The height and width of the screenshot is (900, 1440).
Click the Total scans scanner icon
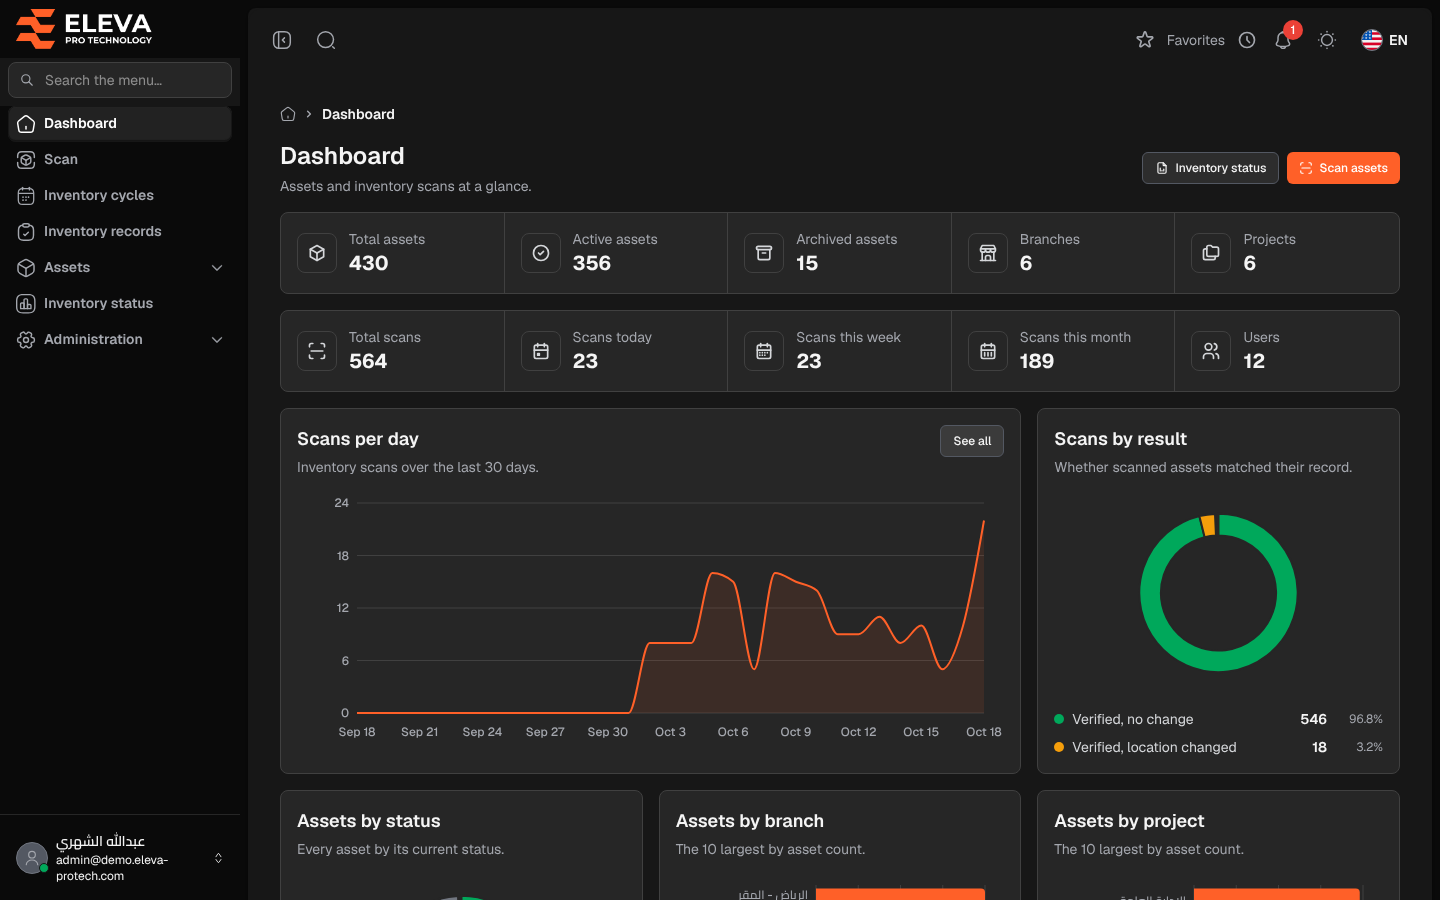(317, 351)
